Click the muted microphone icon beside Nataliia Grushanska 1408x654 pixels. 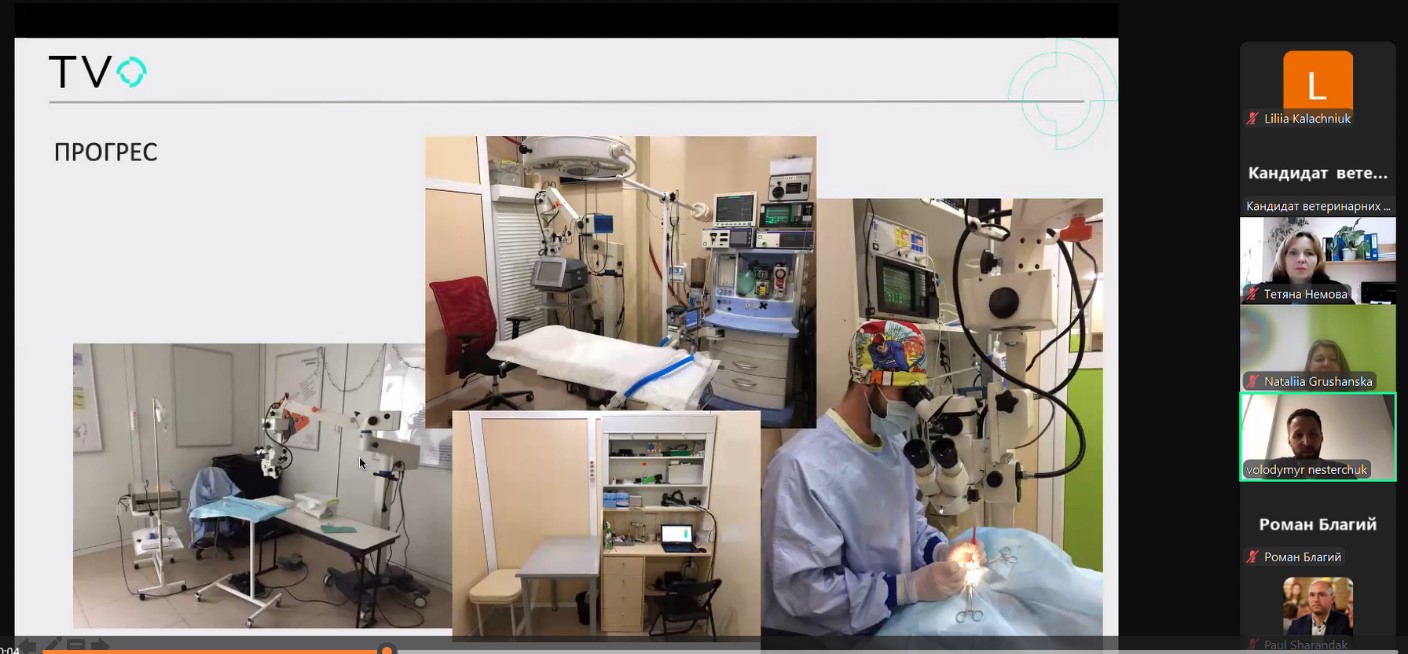(1252, 381)
